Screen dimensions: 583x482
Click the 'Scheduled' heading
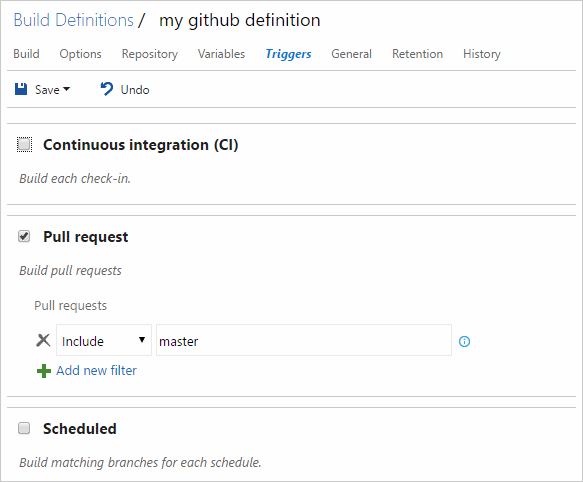tap(80, 429)
